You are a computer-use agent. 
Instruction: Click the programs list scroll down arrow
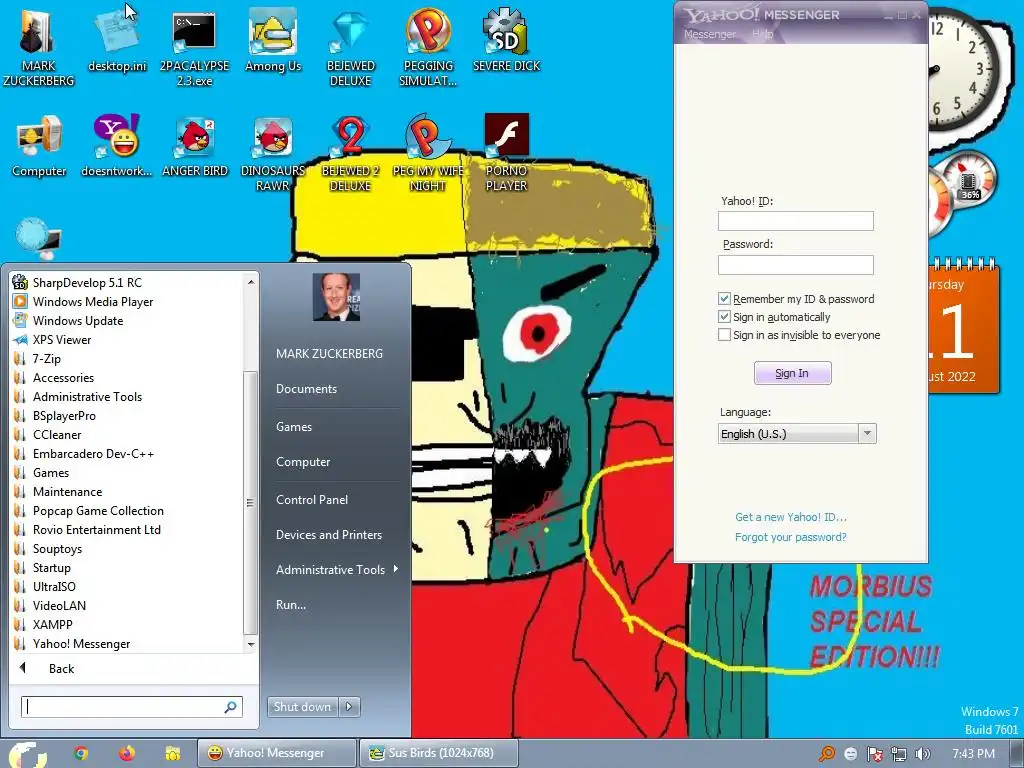pyautogui.click(x=250, y=645)
